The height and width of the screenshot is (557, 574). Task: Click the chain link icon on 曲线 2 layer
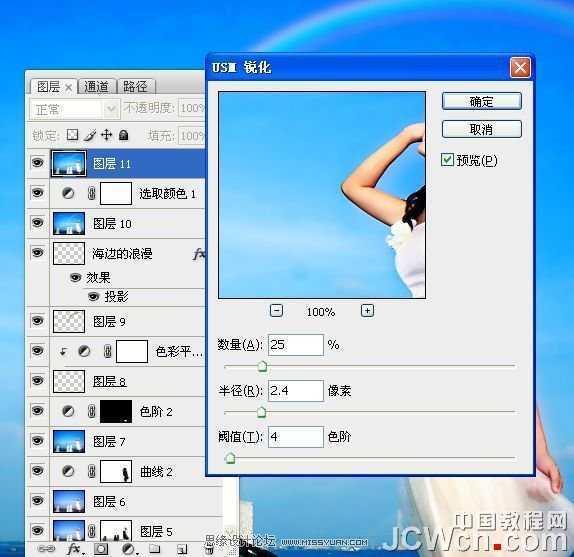[x=92, y=471]
